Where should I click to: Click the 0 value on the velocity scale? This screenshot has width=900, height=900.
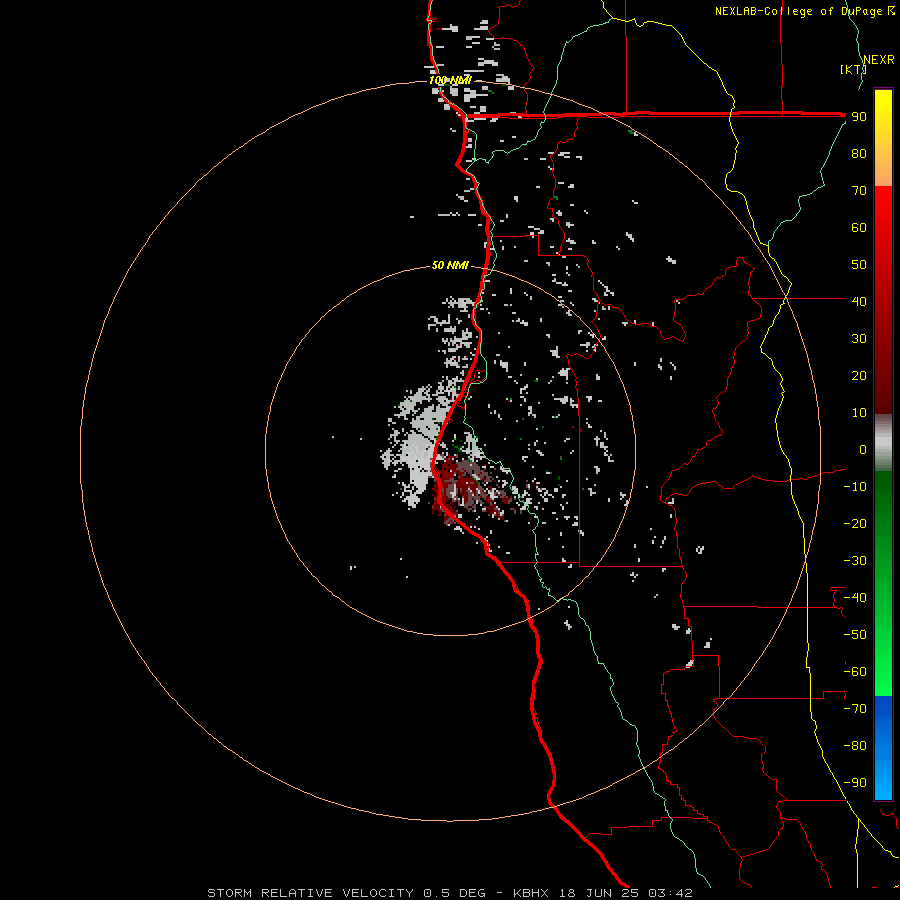pos(863,449)
